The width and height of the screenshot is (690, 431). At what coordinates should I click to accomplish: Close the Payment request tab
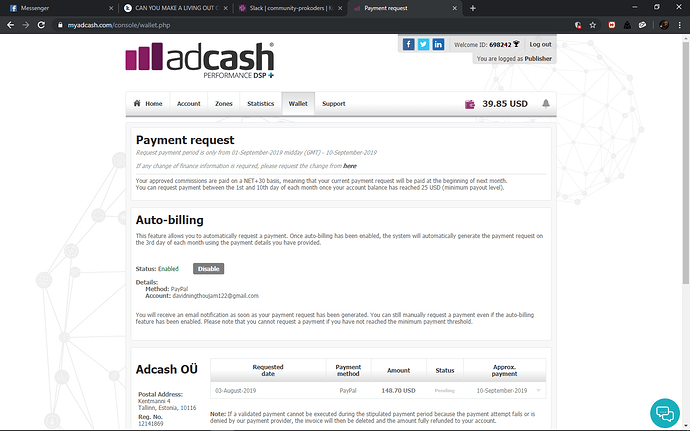(x=455, y=8)
